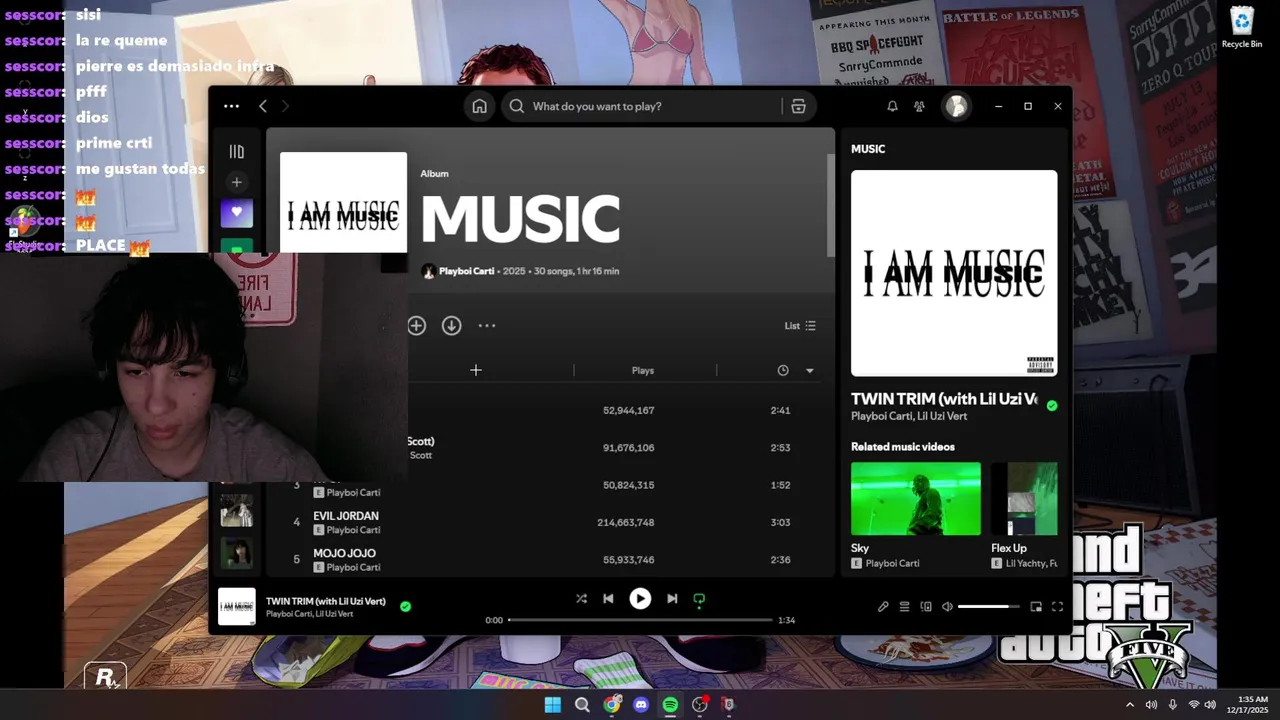Open Playboi Carti link under EVIL J0RDAN

click(x=353, y=530)
